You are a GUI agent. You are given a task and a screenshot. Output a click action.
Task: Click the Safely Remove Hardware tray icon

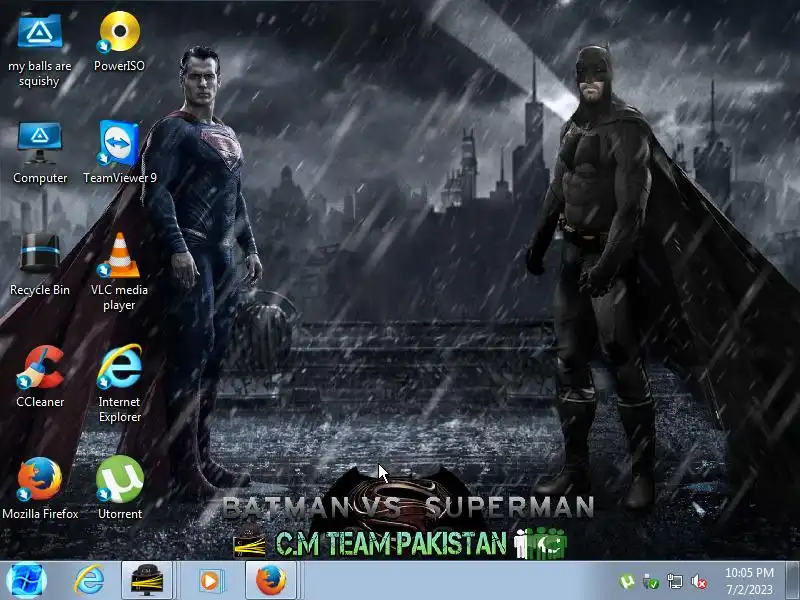tap(651, 582)
